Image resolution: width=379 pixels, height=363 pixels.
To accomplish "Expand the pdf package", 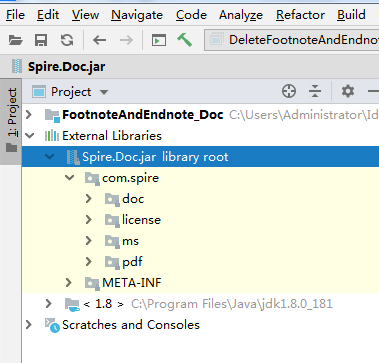I will pyautogui.click(x=89, y=262).
